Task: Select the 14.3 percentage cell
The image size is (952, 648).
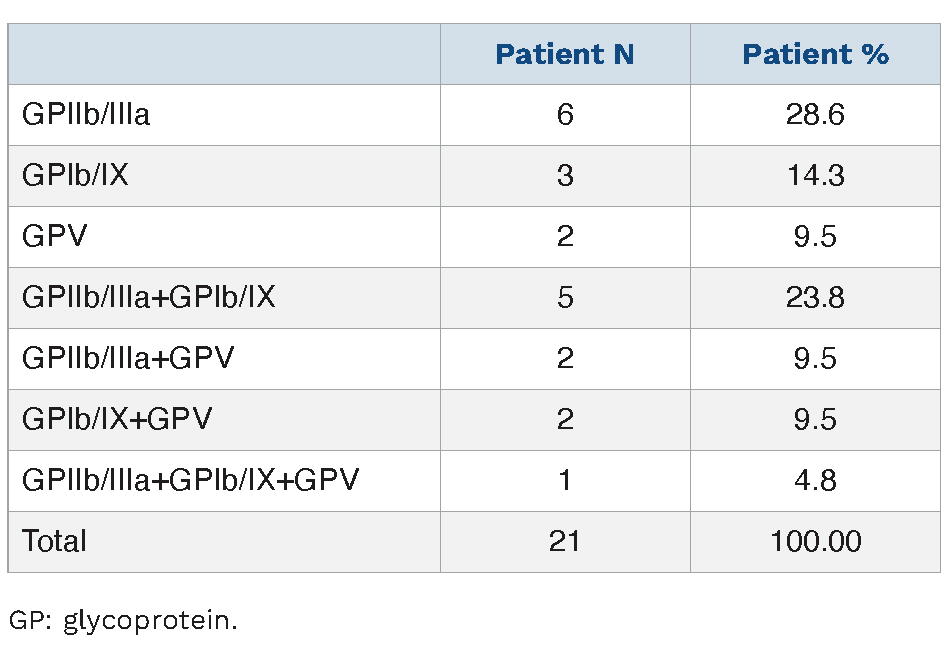Action: click(x=815, y=176)
